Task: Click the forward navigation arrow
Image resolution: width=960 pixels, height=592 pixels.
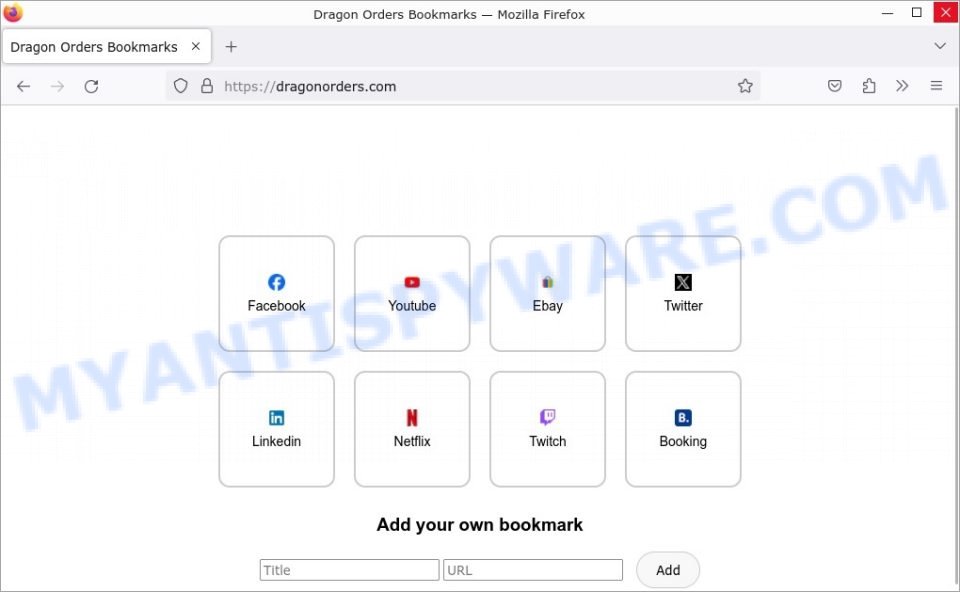Action: [58, 86]
